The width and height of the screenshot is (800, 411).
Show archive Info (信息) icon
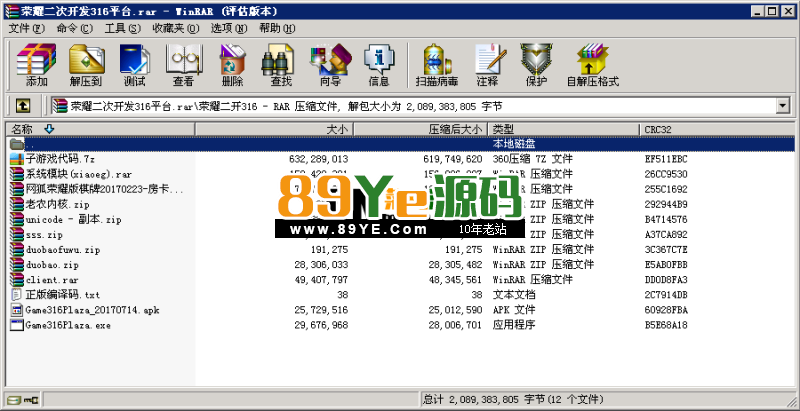pos(379,65)
